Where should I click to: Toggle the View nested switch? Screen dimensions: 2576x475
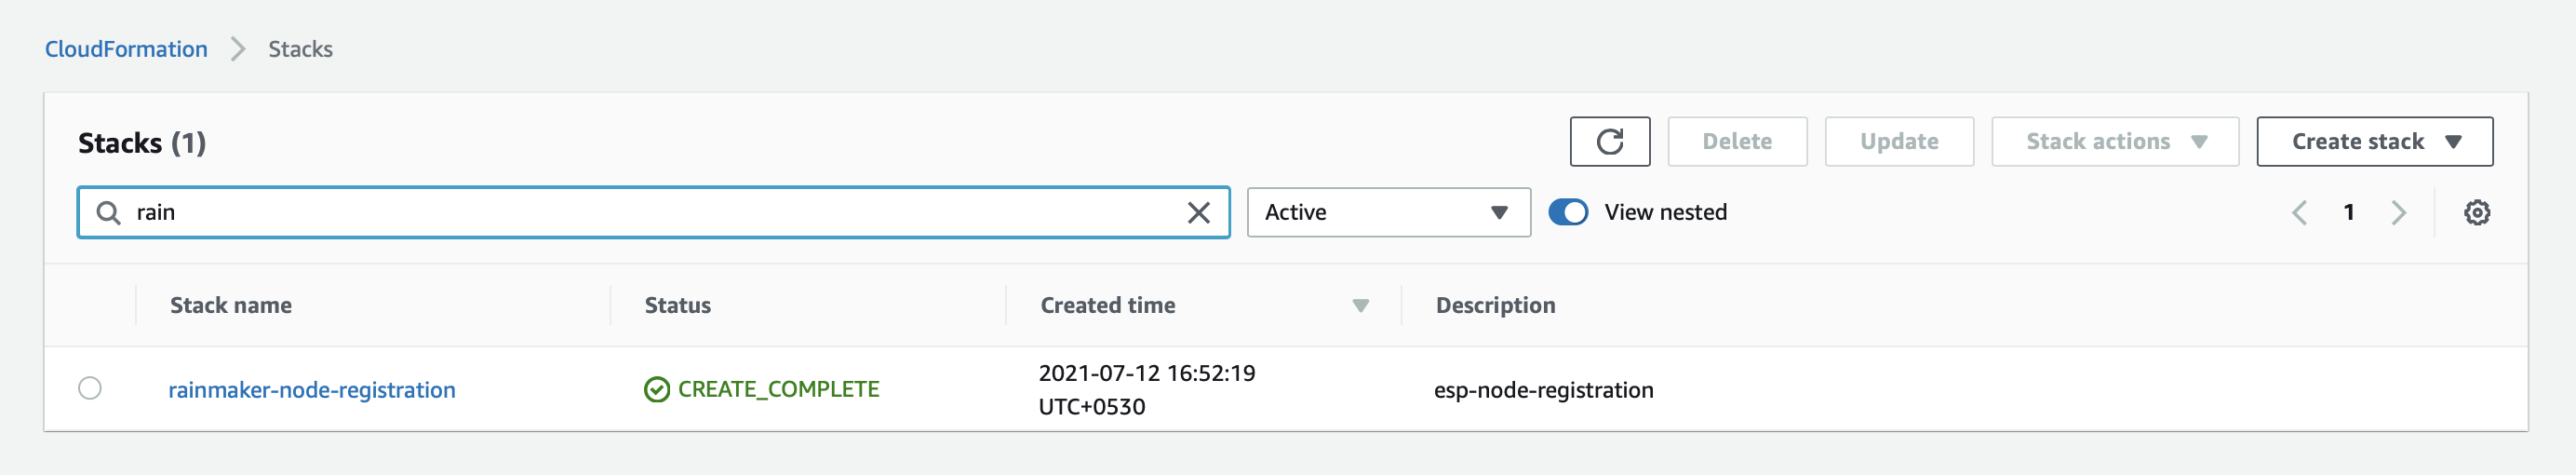pyautogui.click(x=1568, y=212)
